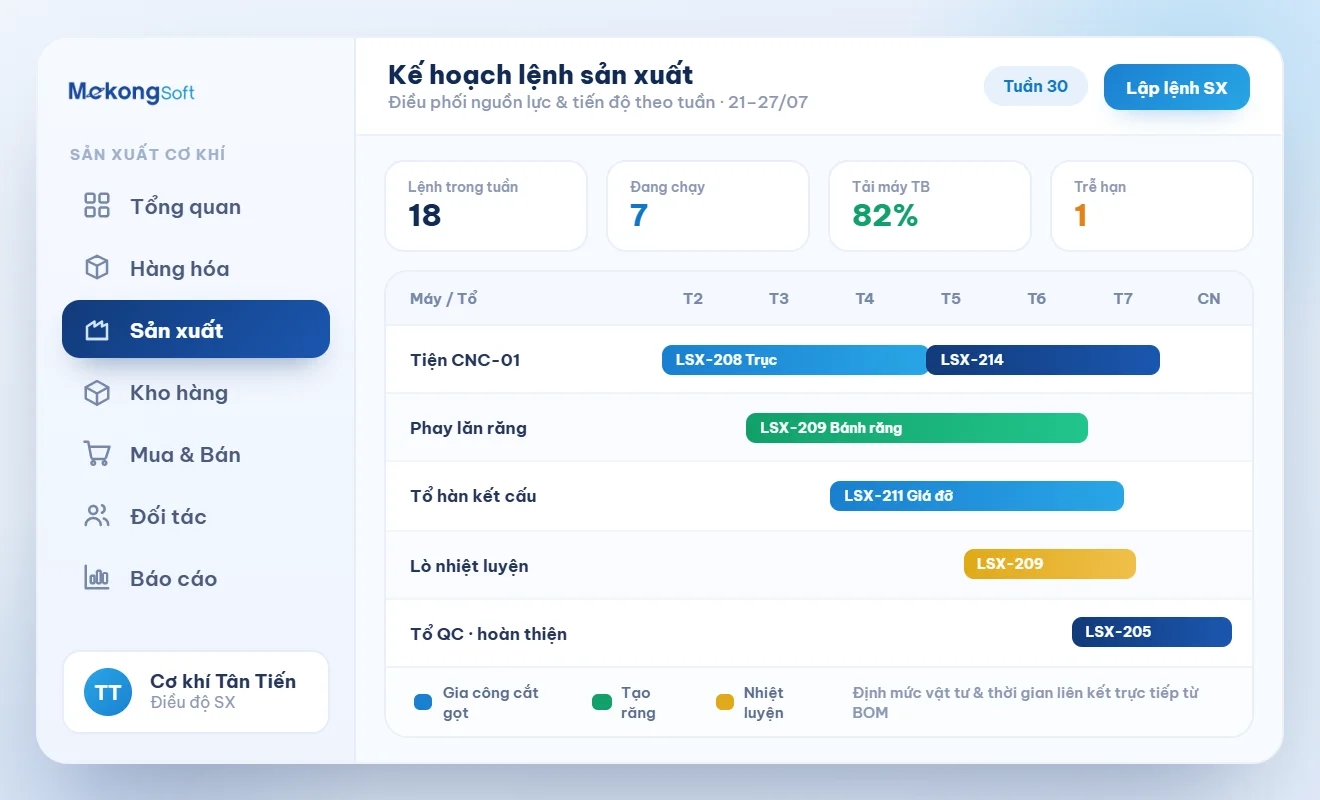The width and height of the screenshot is (1320, 800).
Task: Select the LSX-211 Giá đỡ bar
Action: 977,496
